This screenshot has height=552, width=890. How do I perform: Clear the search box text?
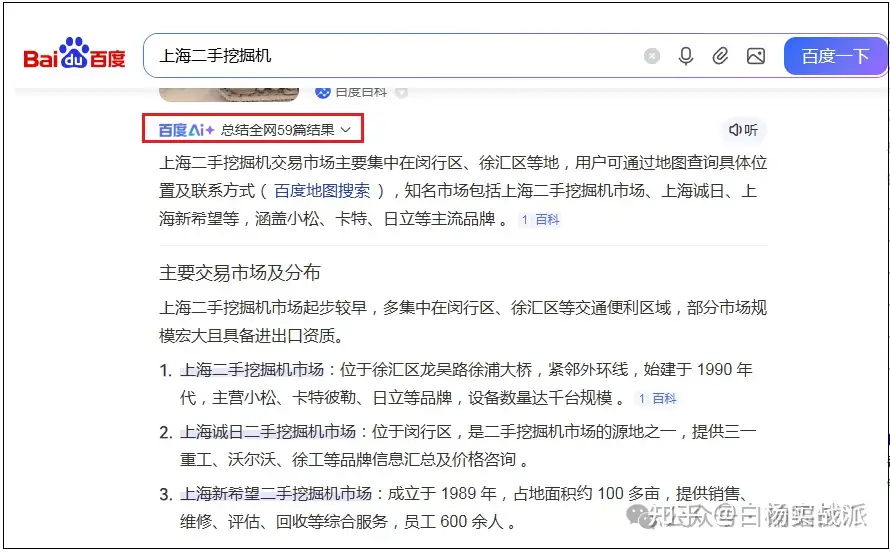coord(652,56)
